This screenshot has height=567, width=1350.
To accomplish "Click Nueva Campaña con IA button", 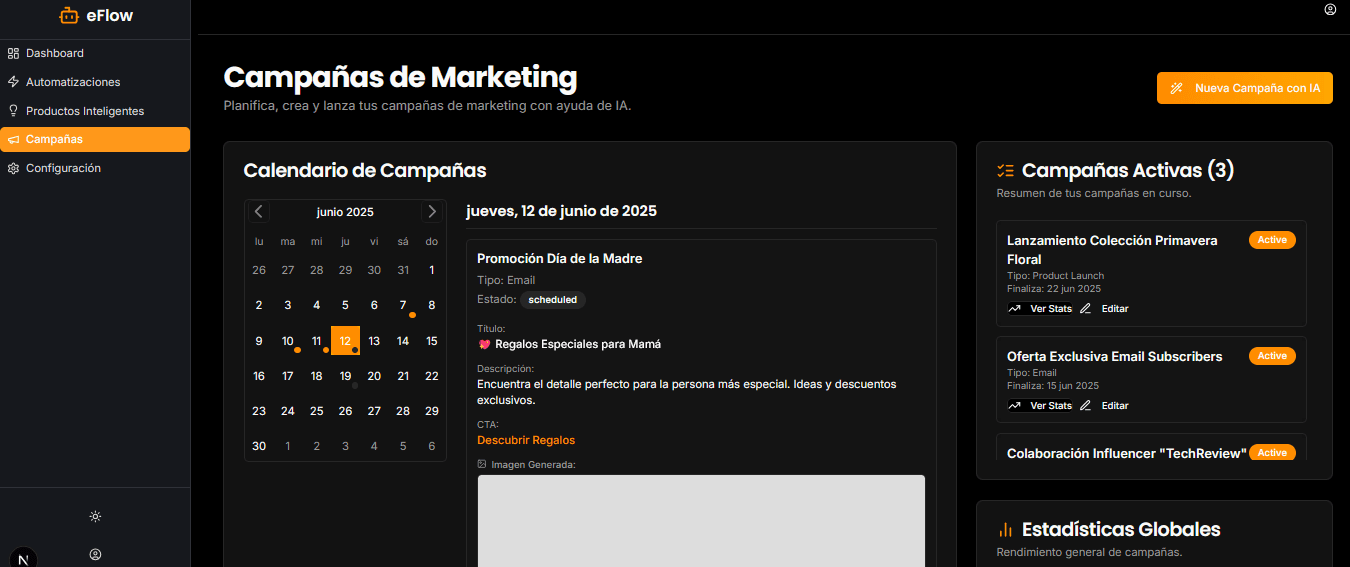I will click(x=1245, y=88).
